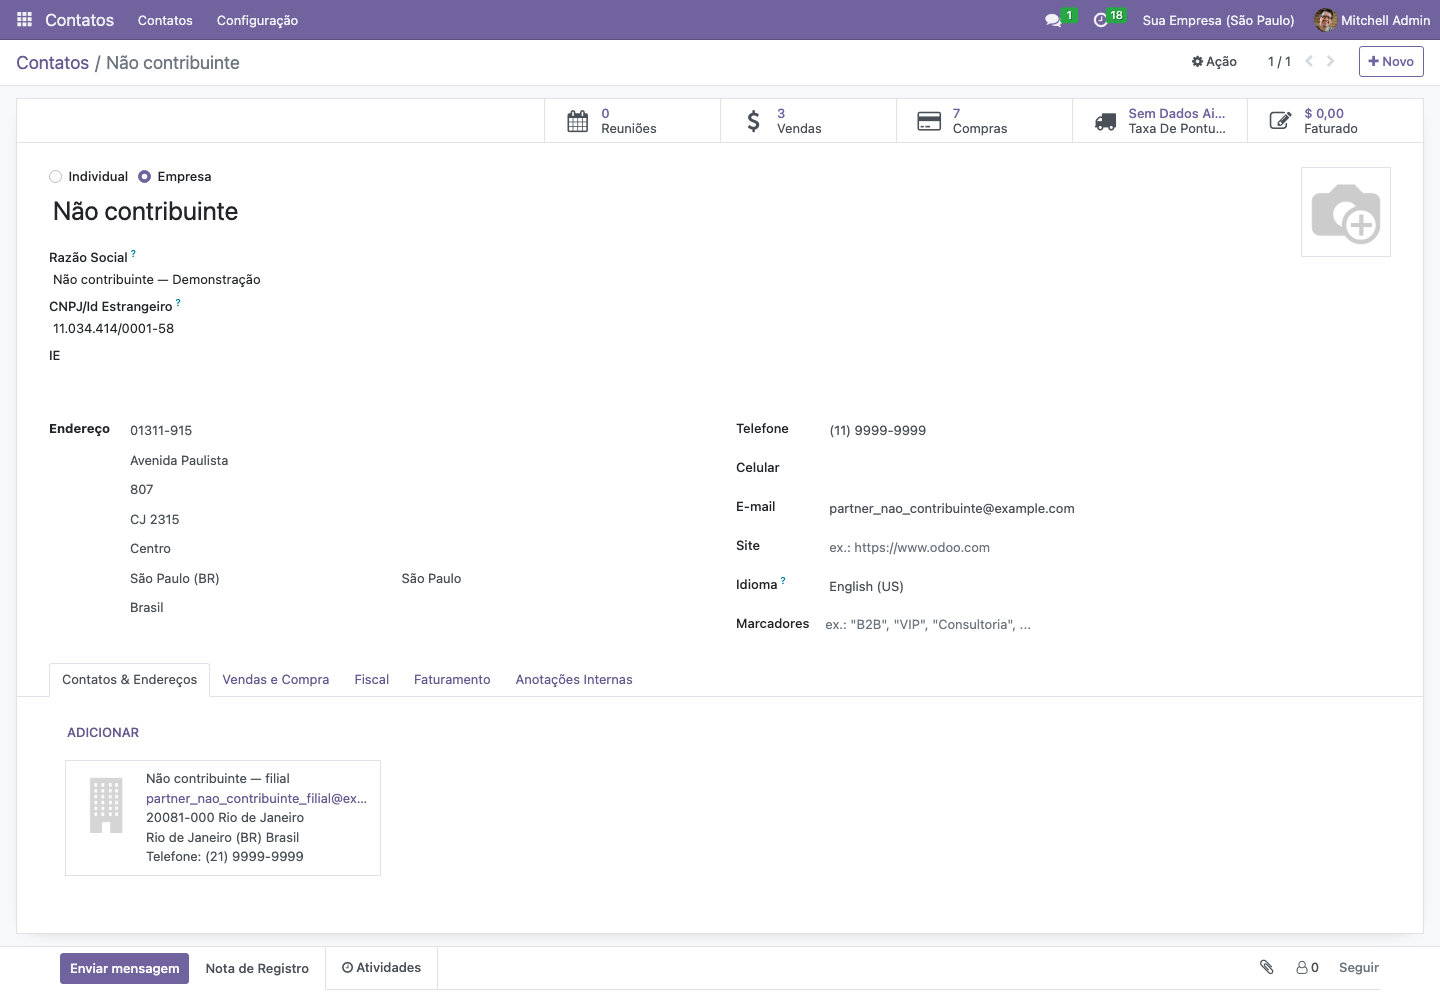Click the E-mail field
Screen dimensions: 1440x1000
[1107, 508]
